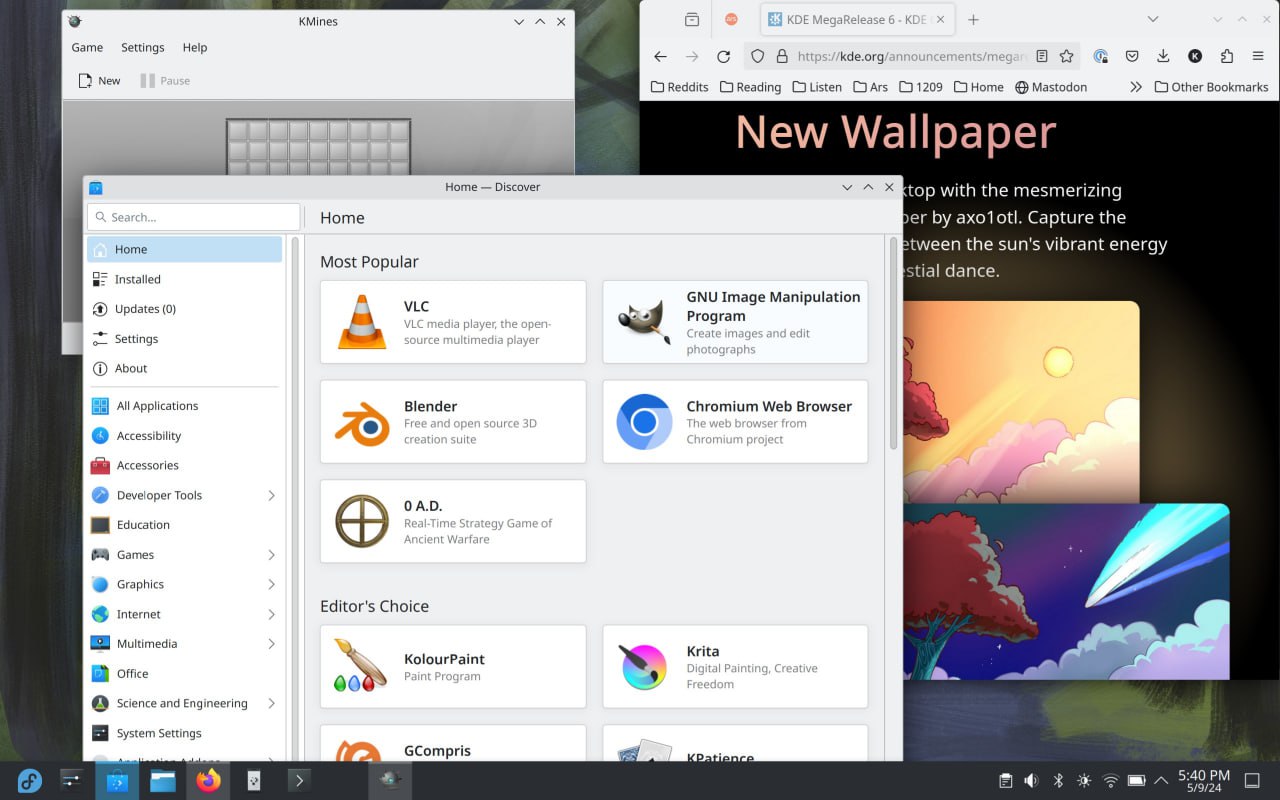Click the Discover search field
This screenshot has width=1280, height=800.
pyautogui.click(x=194, y=217)
